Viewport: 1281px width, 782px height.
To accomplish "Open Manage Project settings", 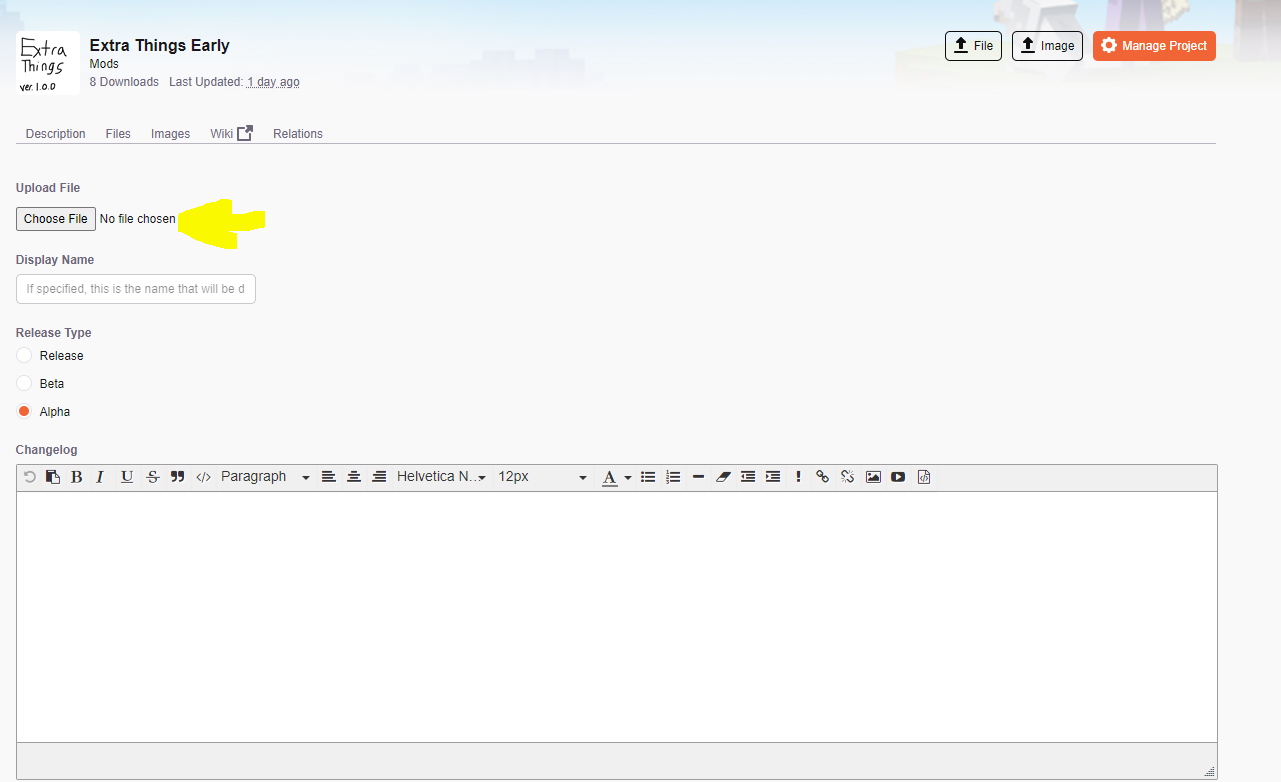I will click(1154, 46).
